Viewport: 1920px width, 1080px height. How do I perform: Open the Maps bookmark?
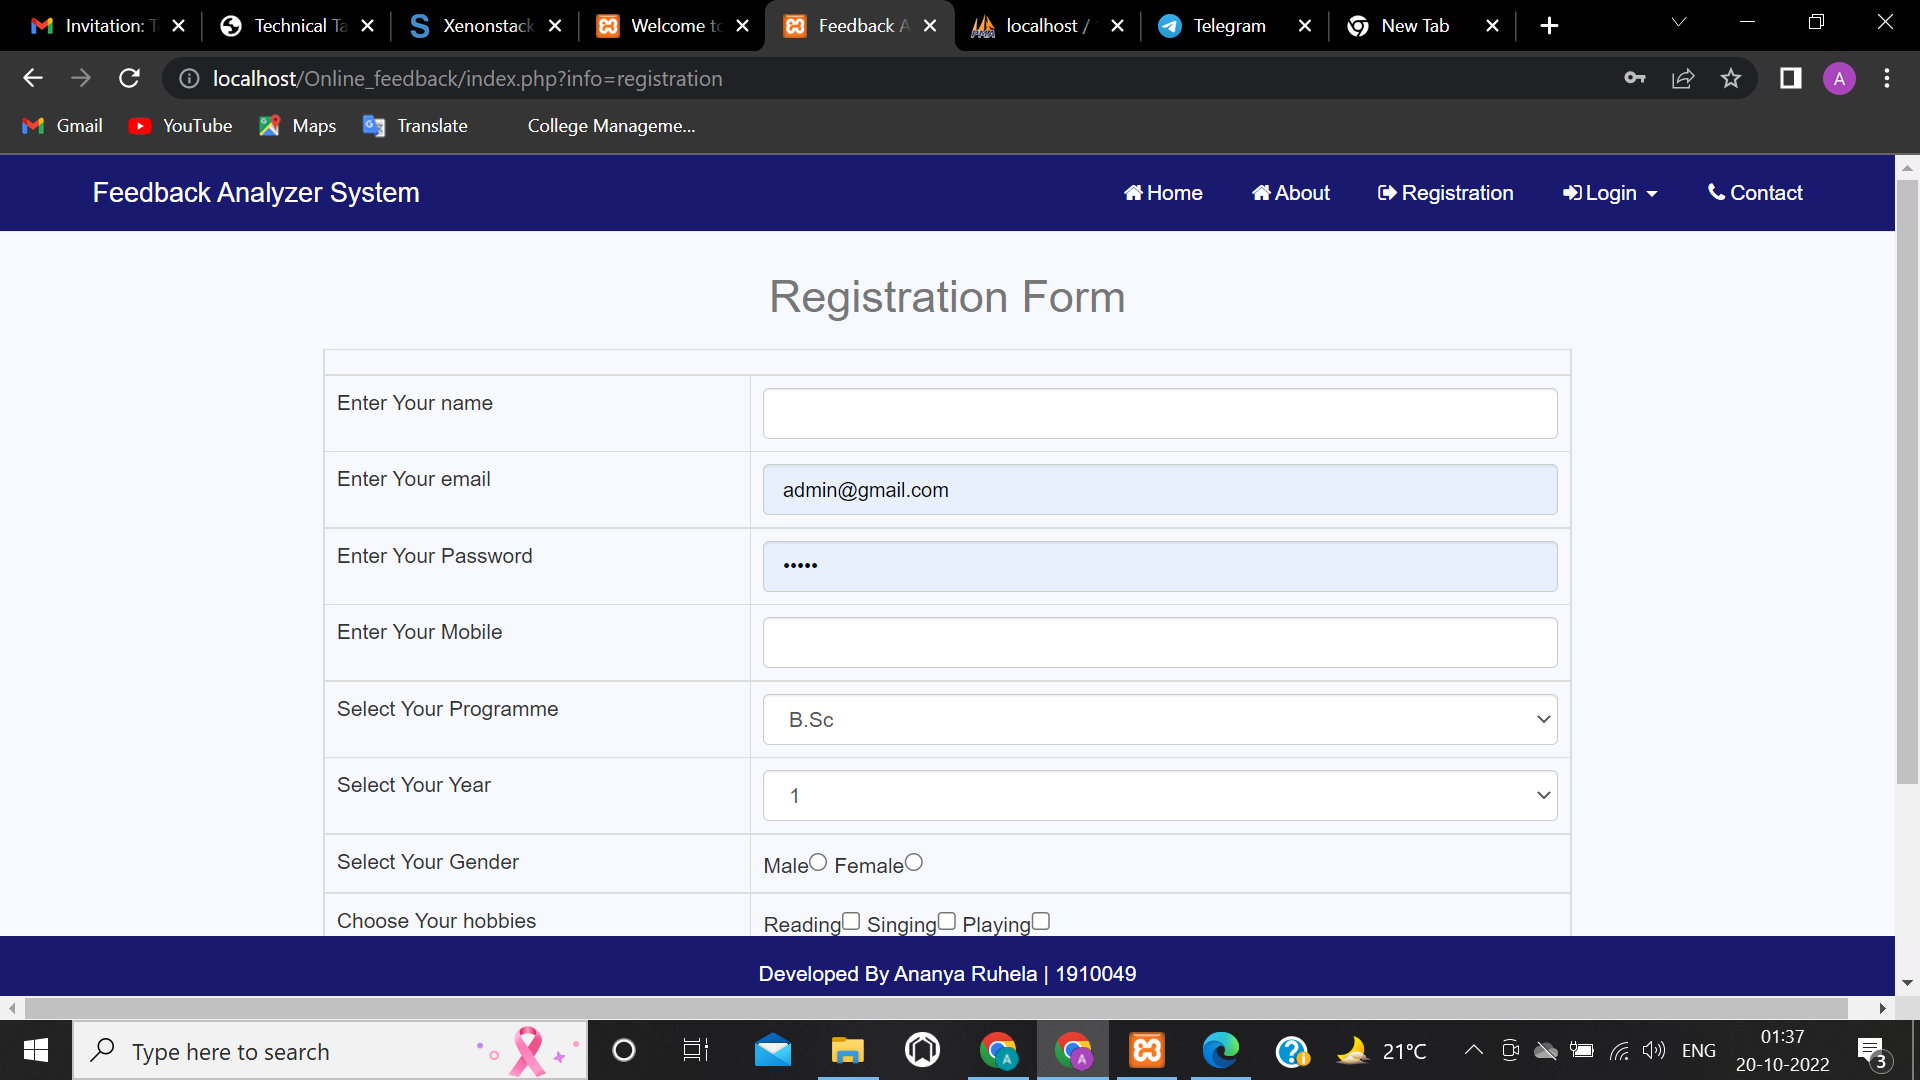point(297,125)
